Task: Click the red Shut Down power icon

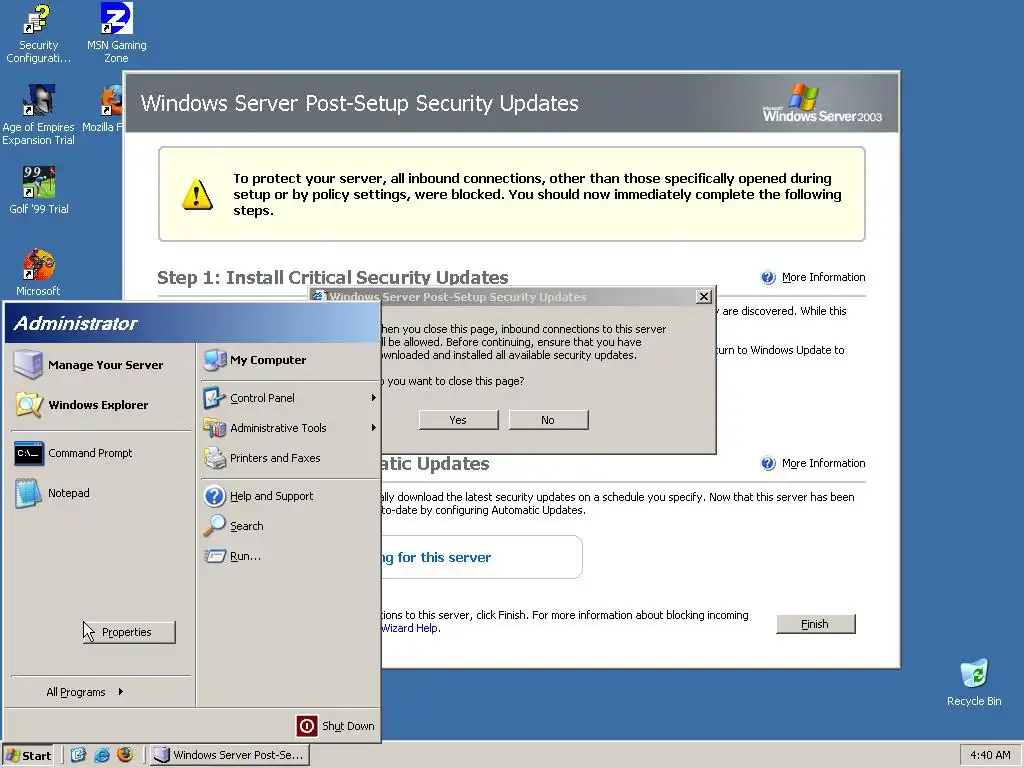Action: click(307, 726)
